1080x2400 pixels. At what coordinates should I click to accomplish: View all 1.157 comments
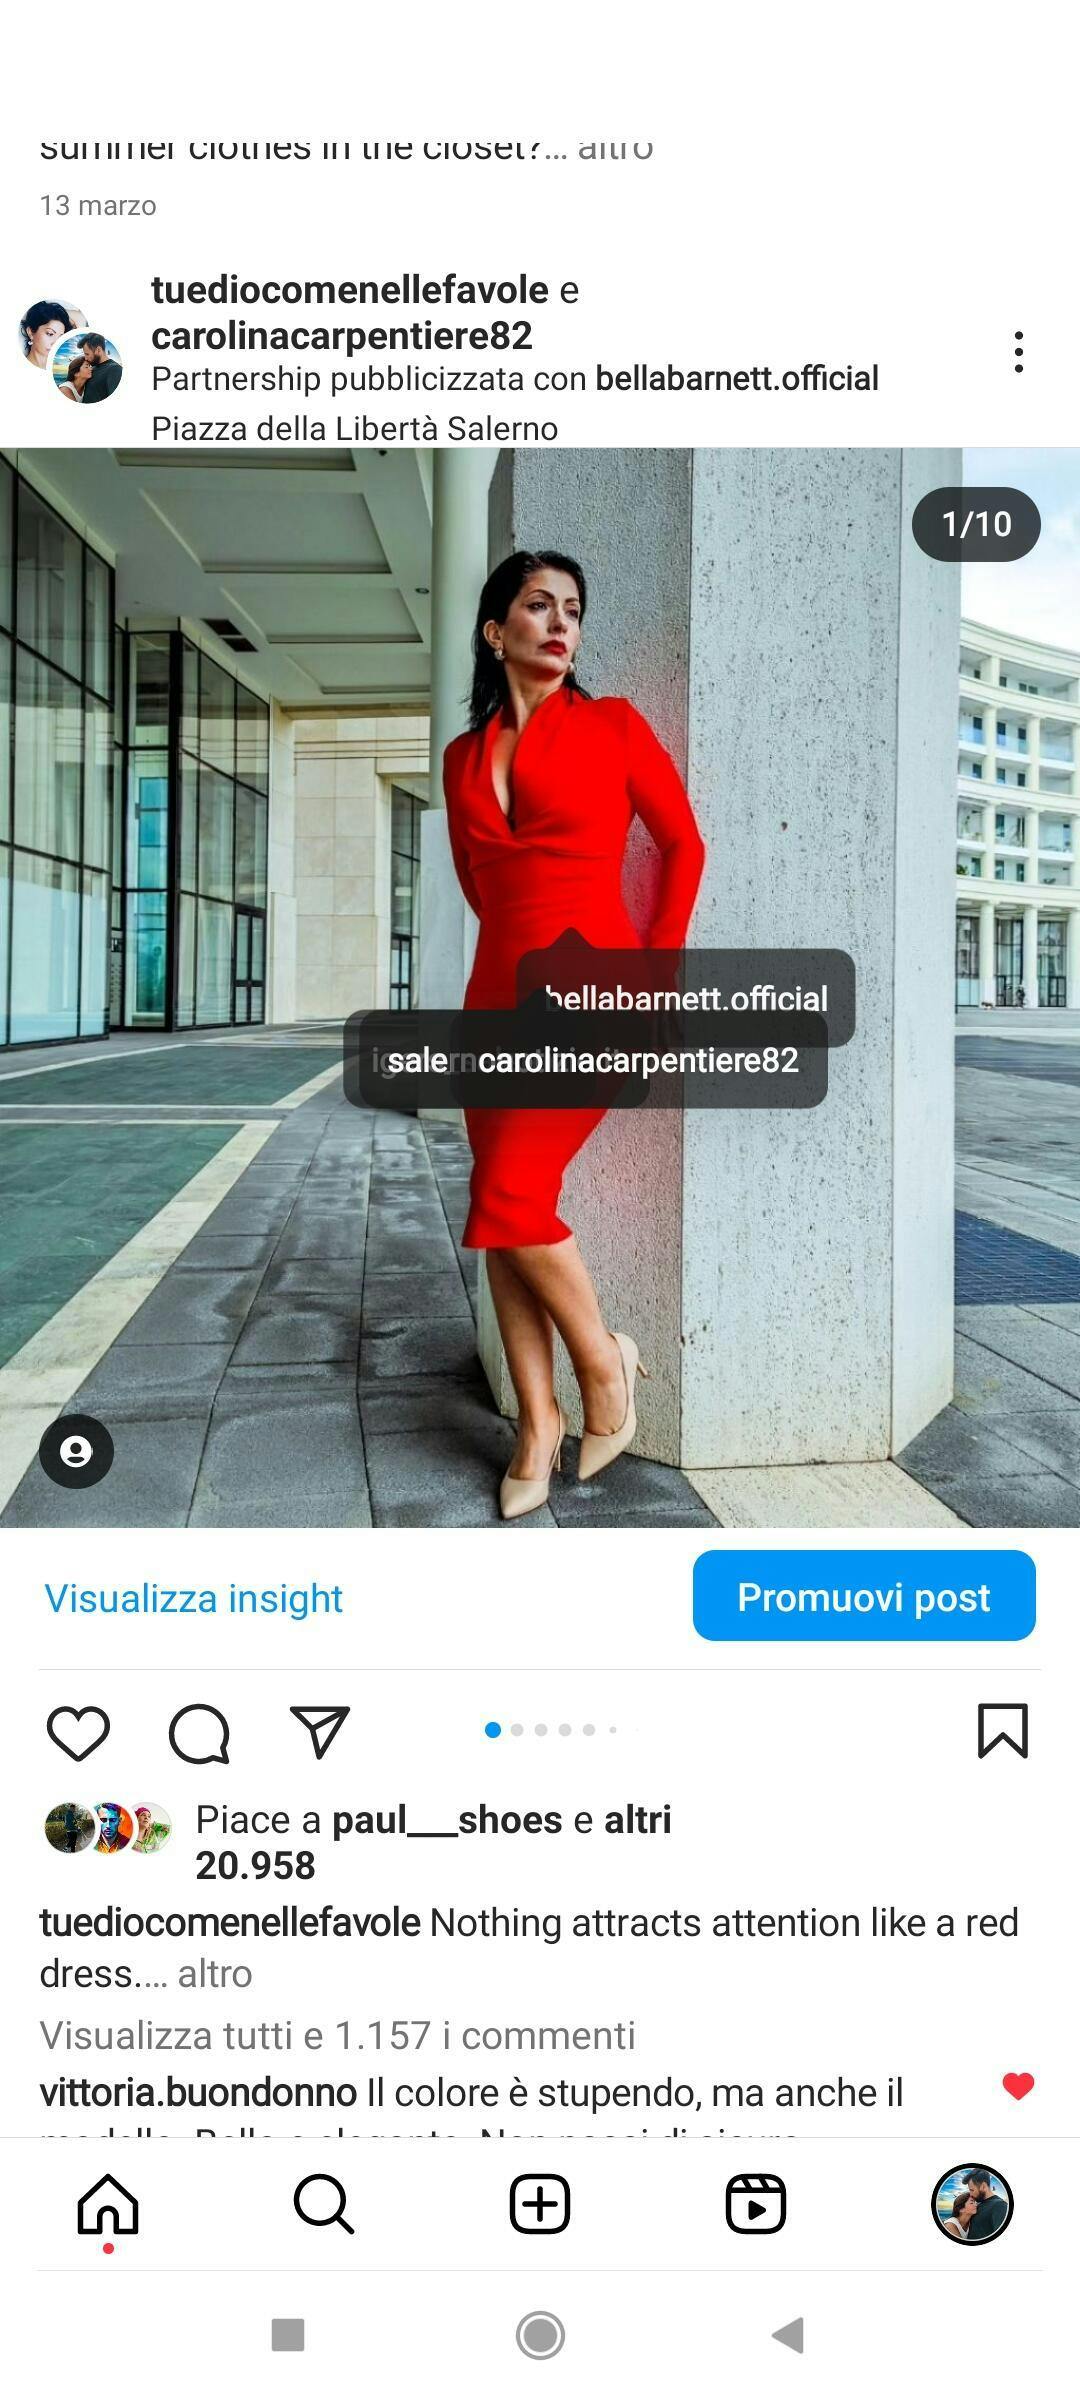pos(338,2035)
